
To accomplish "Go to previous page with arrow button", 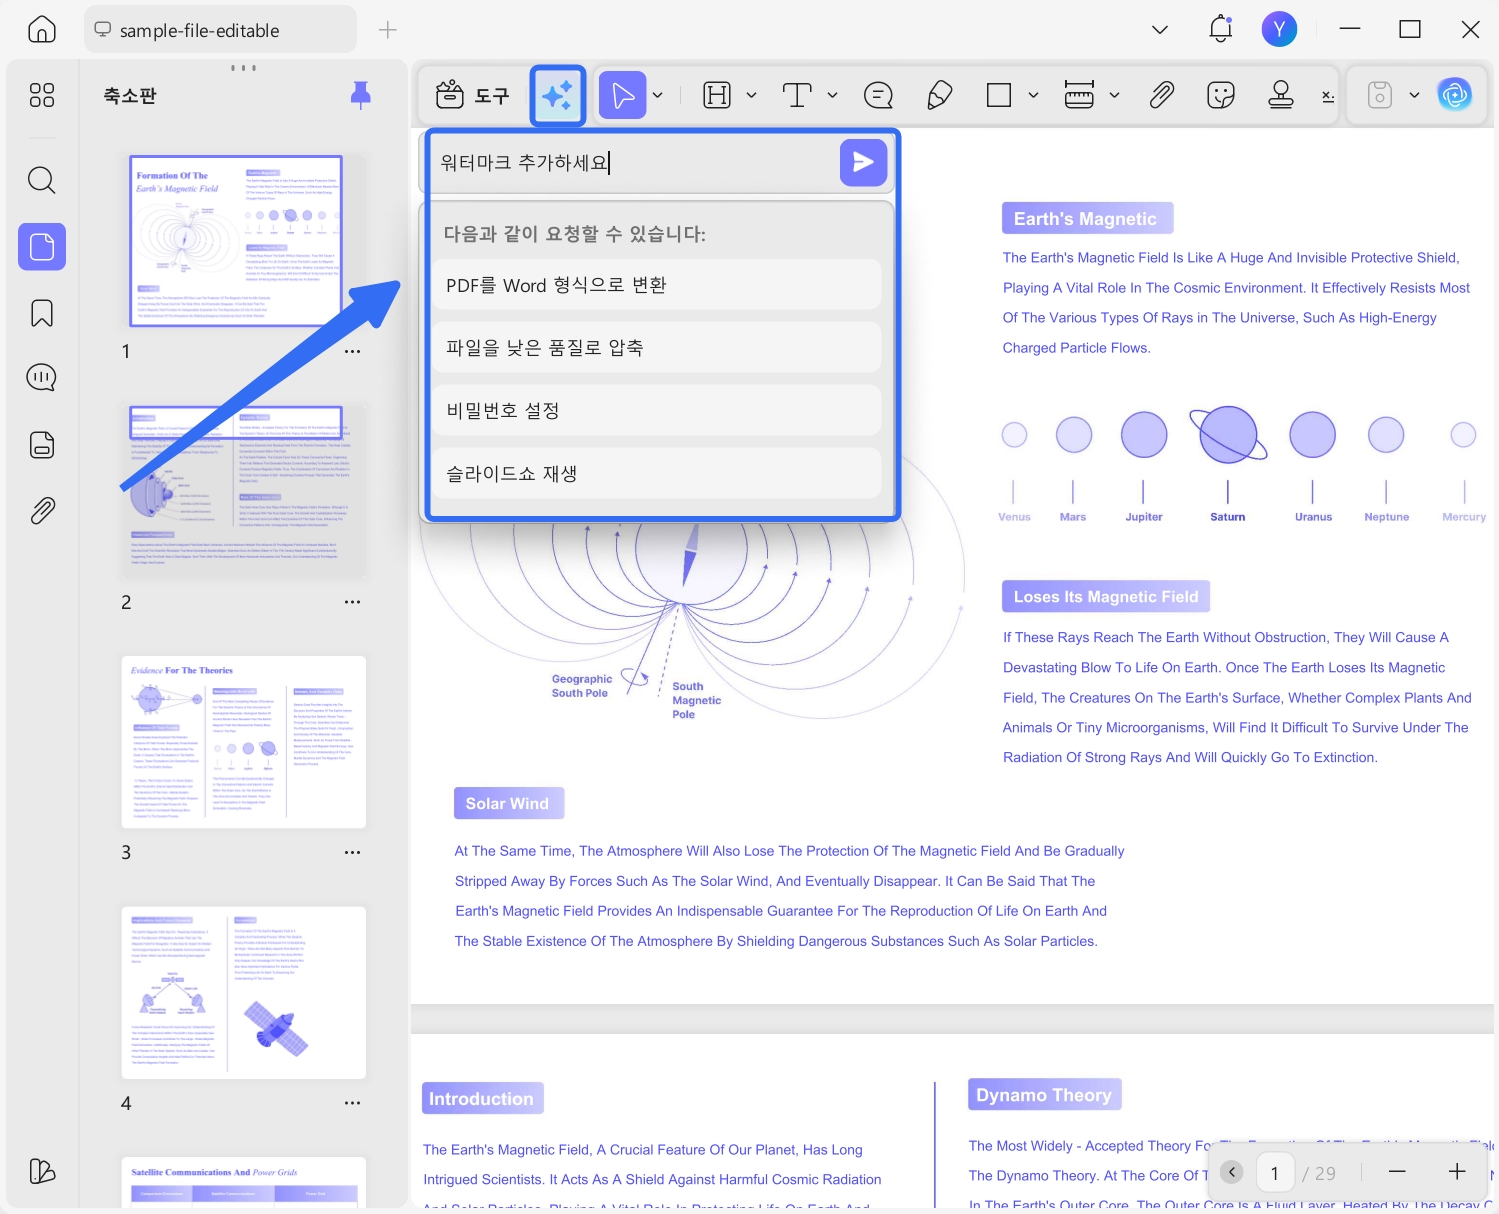I will (1232, 1172).
